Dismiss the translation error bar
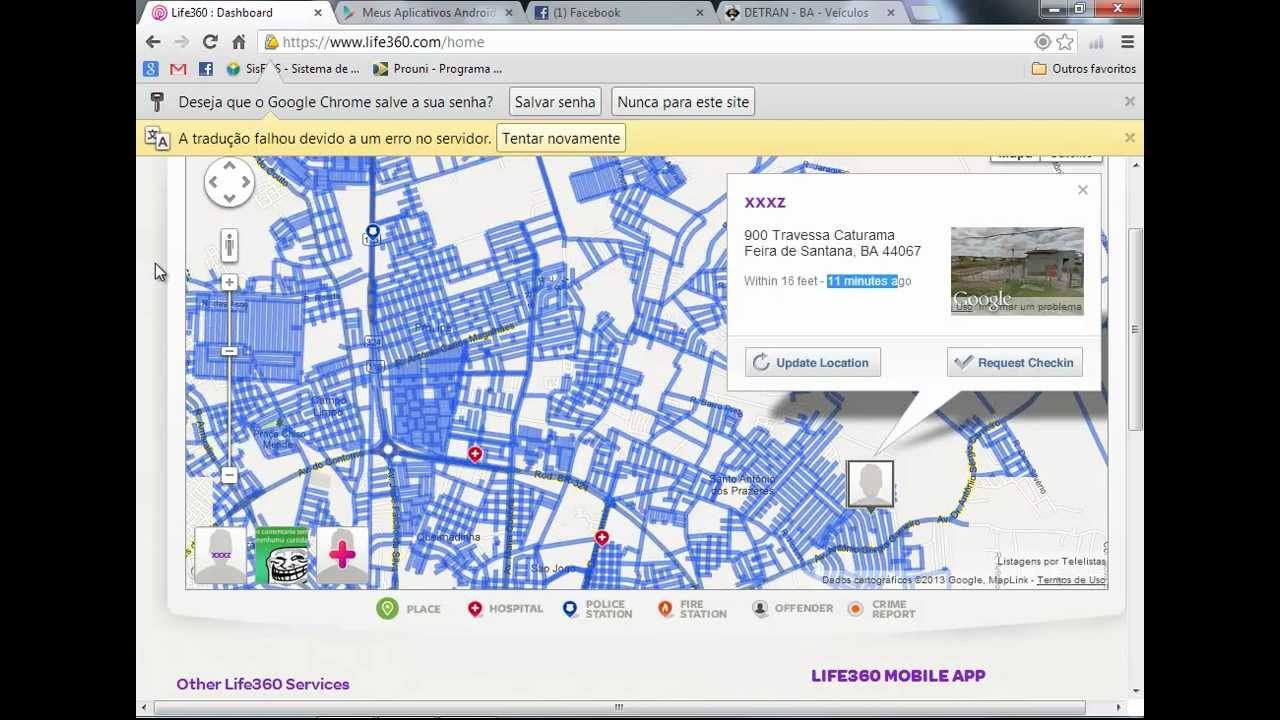 (1130, 138)
